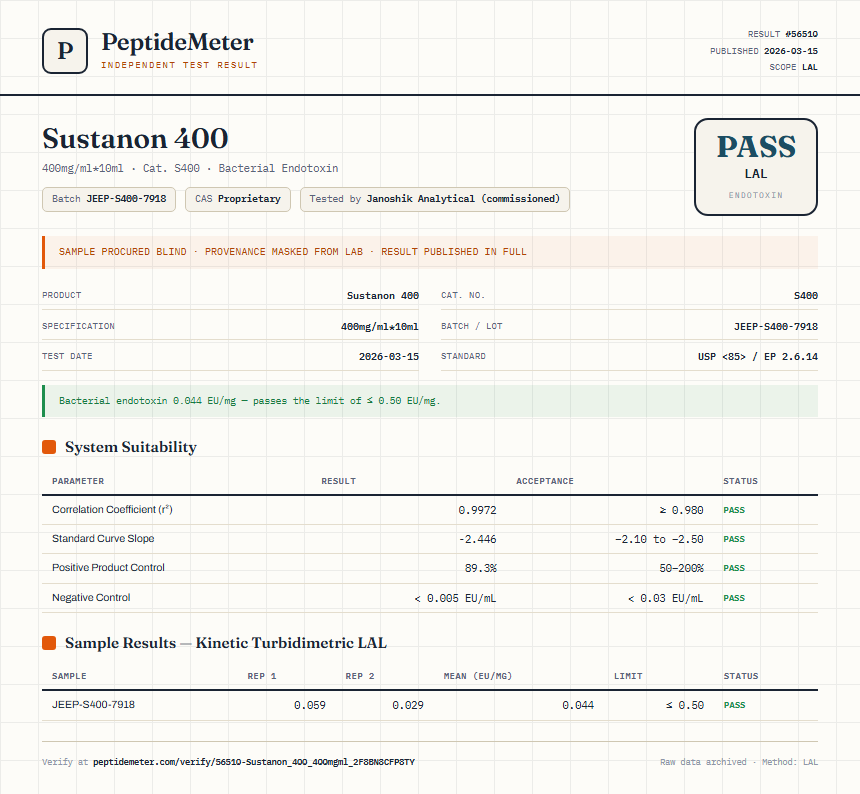The width and height of the screenshot is (860, 794).
Task: Click the 89.3% result value
Action: [x=480, y=568]
